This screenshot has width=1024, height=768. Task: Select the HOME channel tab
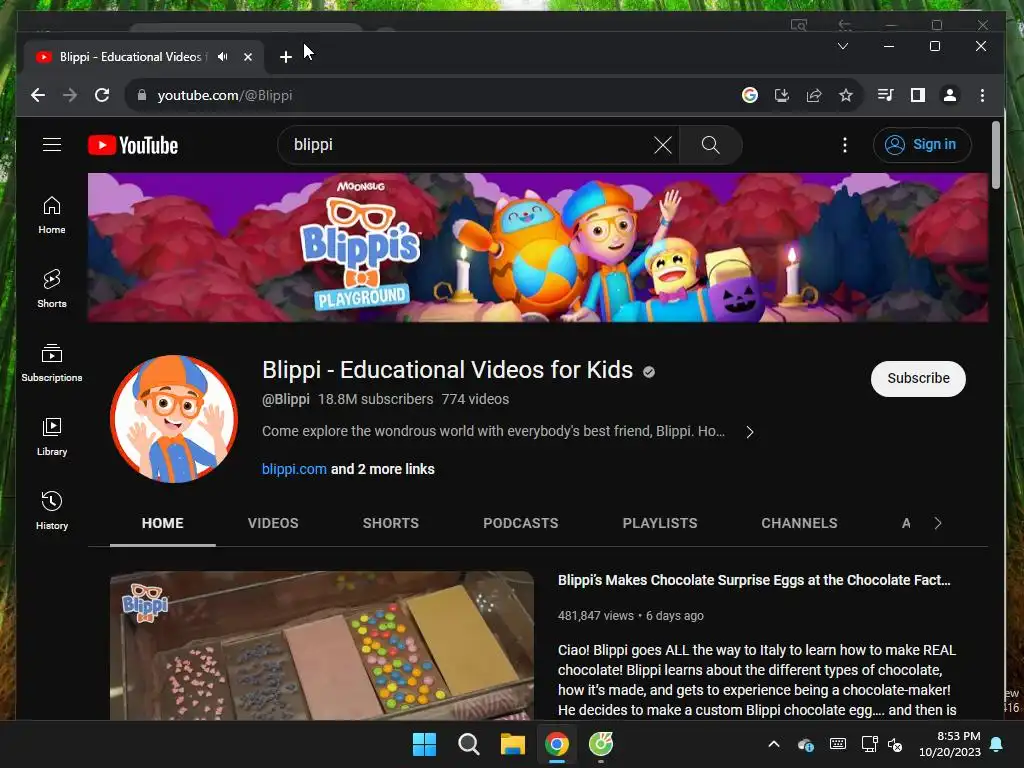163,523
